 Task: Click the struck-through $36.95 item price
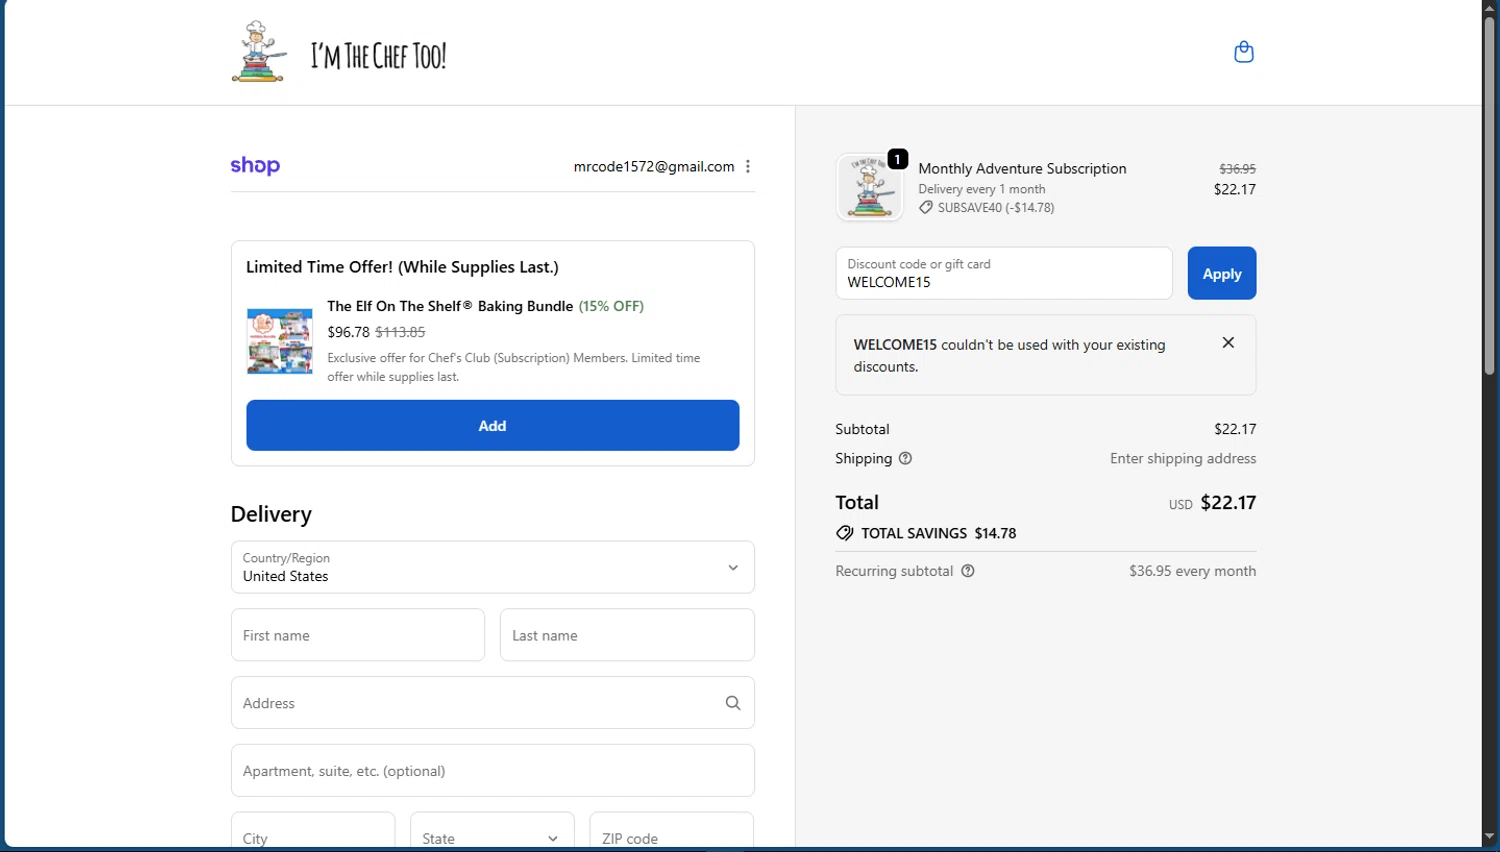pos(1238,169)
